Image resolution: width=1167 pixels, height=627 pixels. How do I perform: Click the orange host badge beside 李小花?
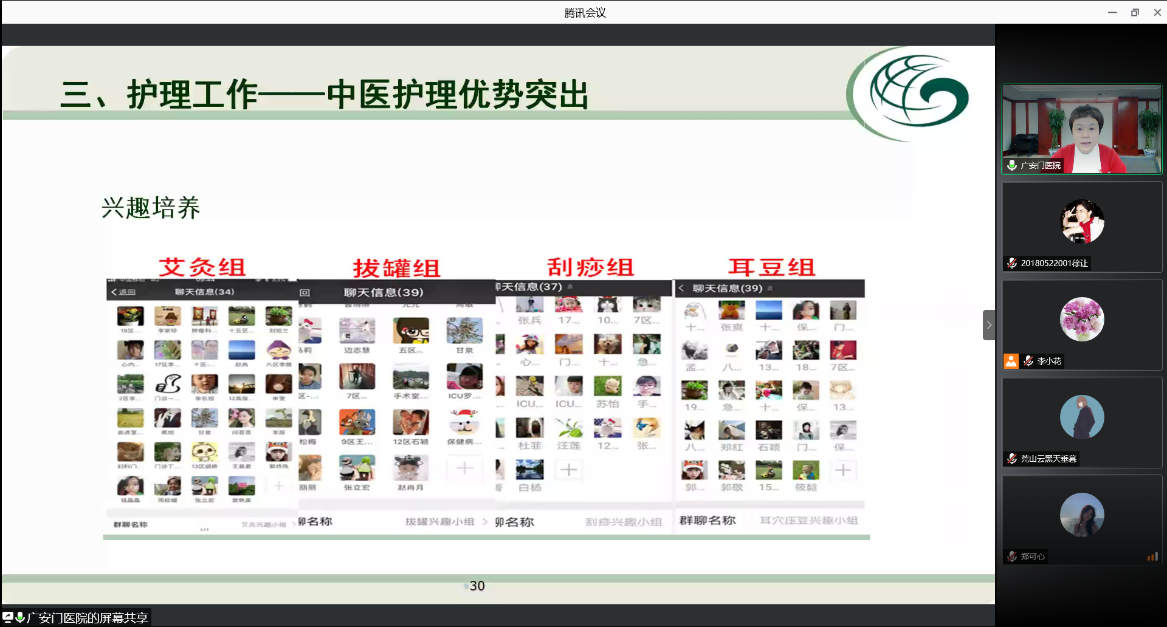click(x=1012, y=361)
